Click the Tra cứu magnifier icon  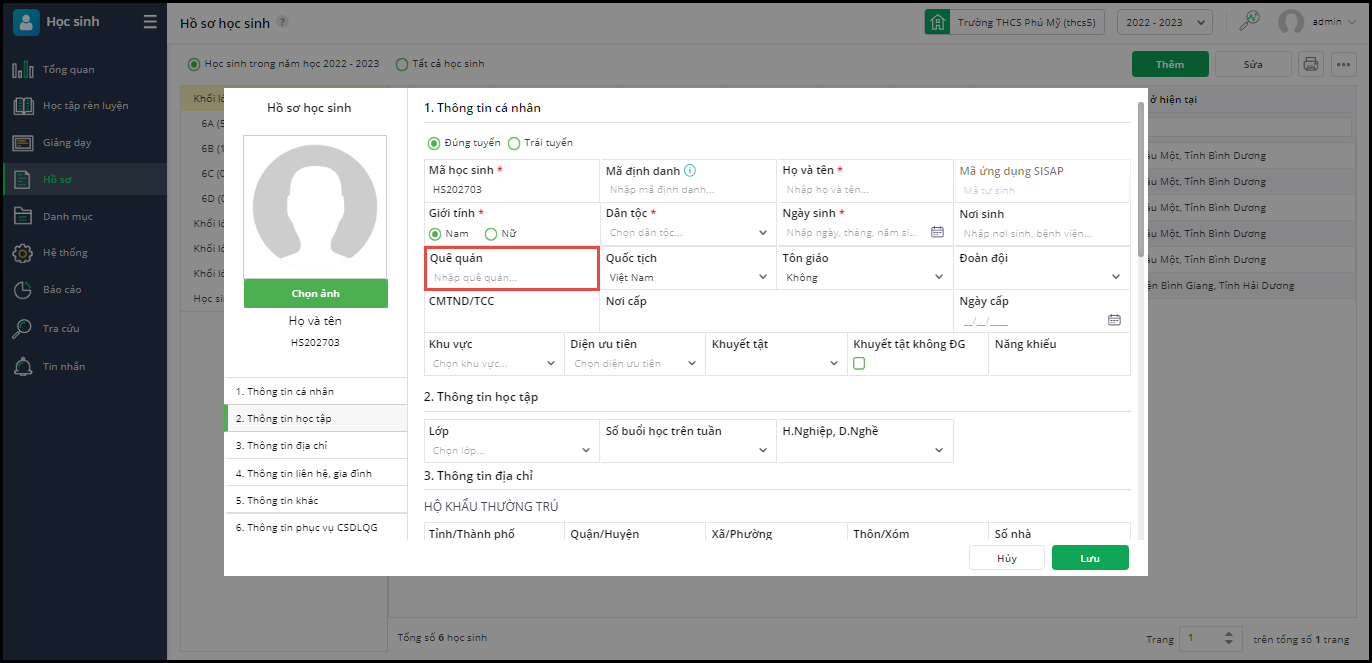coord(23,328)
